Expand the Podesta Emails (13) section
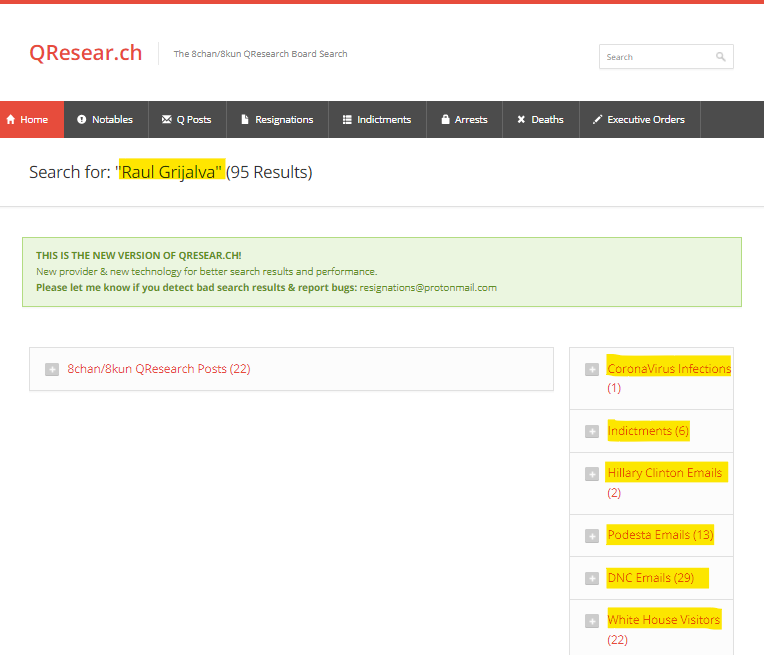 pos(592,536)
